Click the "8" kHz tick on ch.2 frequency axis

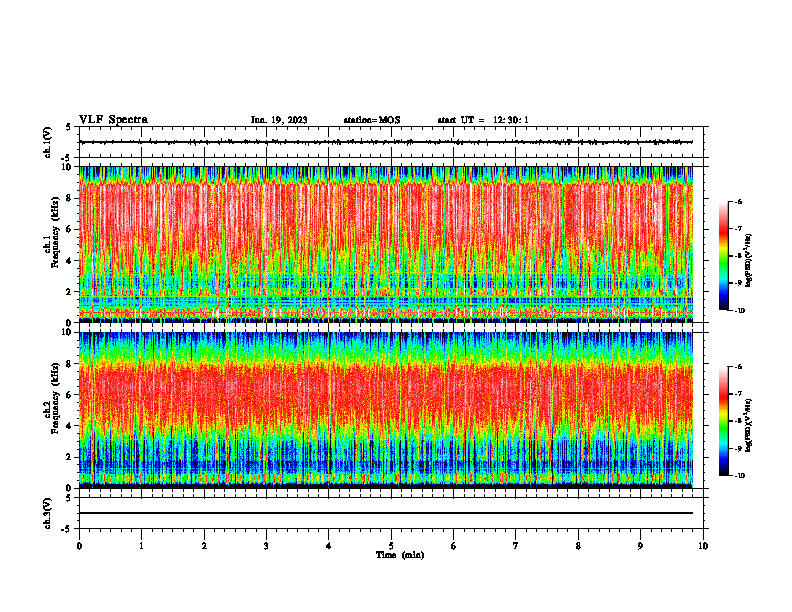pos(70,364)
